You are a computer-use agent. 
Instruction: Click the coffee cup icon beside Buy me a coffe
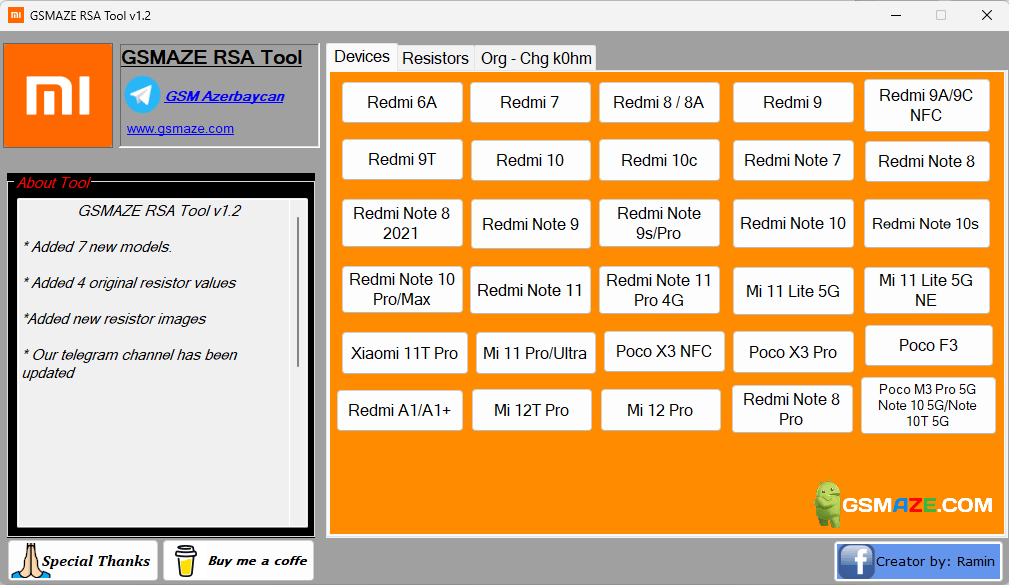click(x=186, y=560)
